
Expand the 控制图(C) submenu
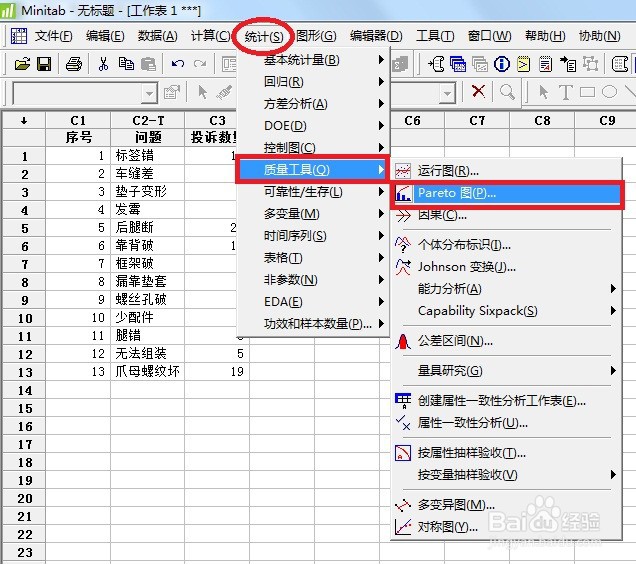(312, 148)
